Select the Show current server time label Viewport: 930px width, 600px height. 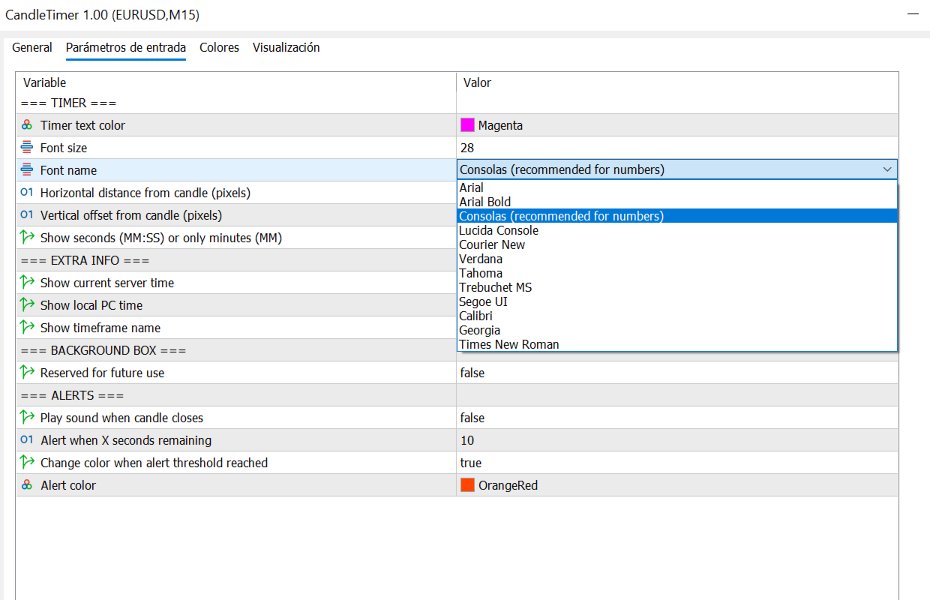[x=107, y=283]
